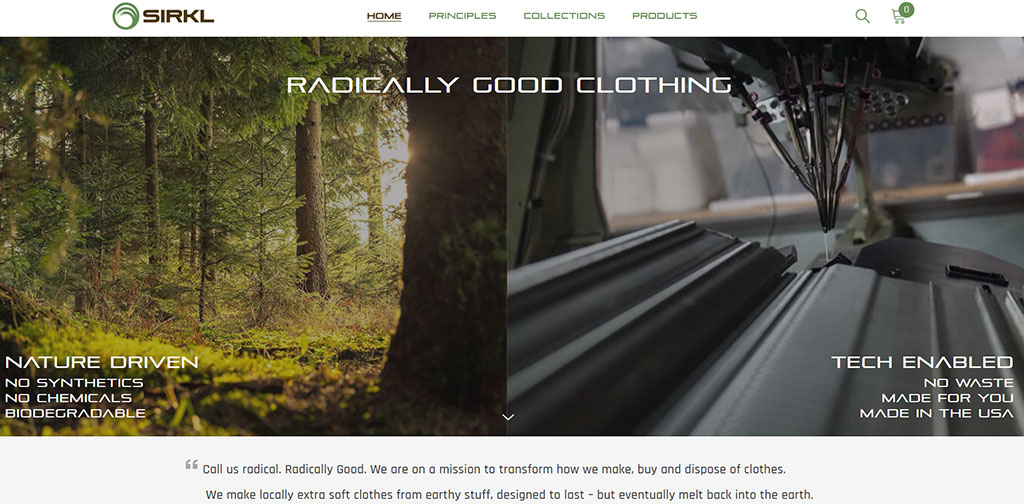Select the Nature Driven heading
1024x504 pixels.
pos(101,362)
